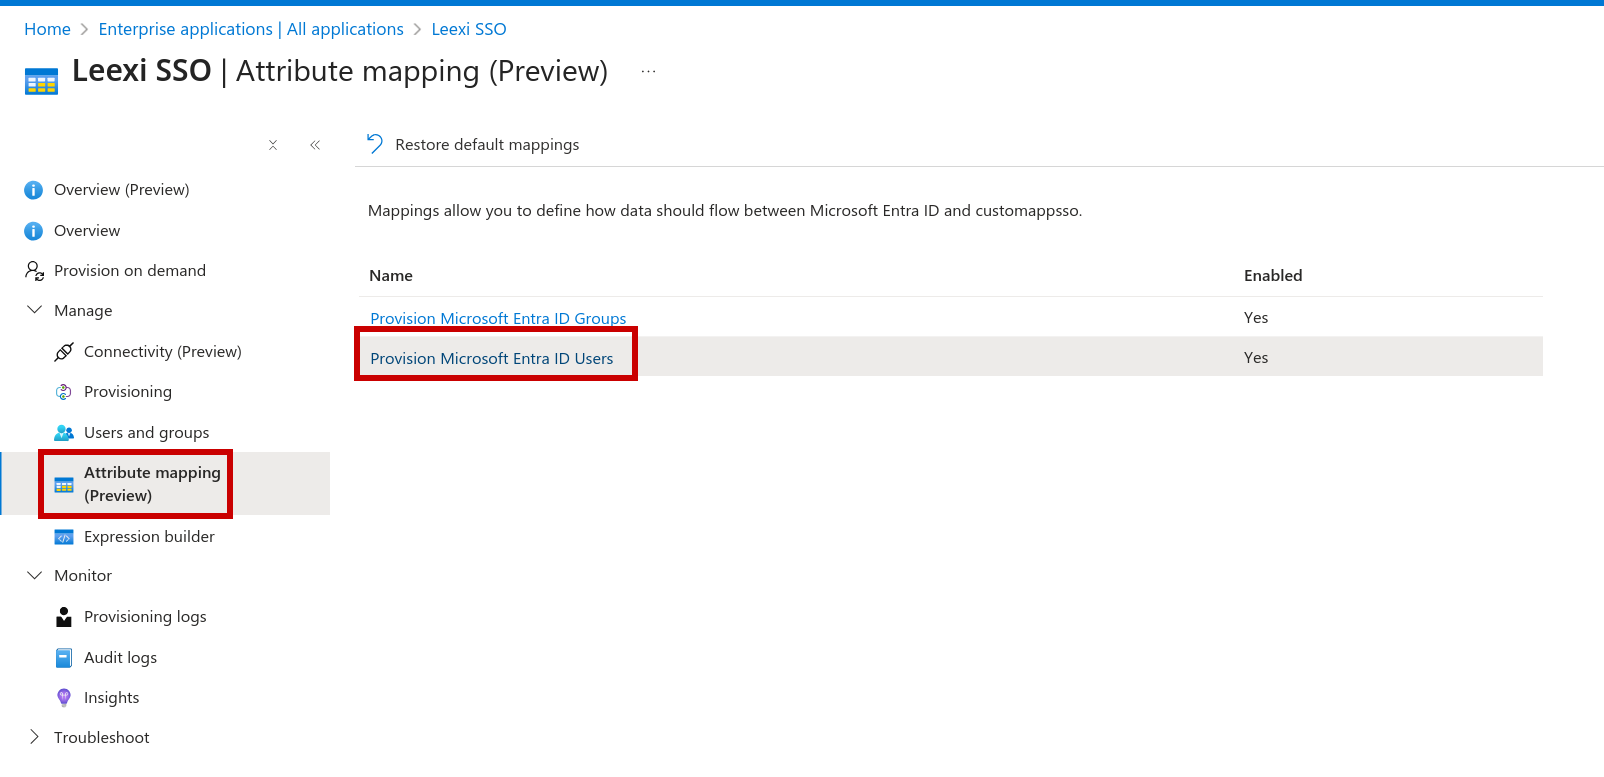Click the Audit logs notebook icon

(x=64, y=658)
